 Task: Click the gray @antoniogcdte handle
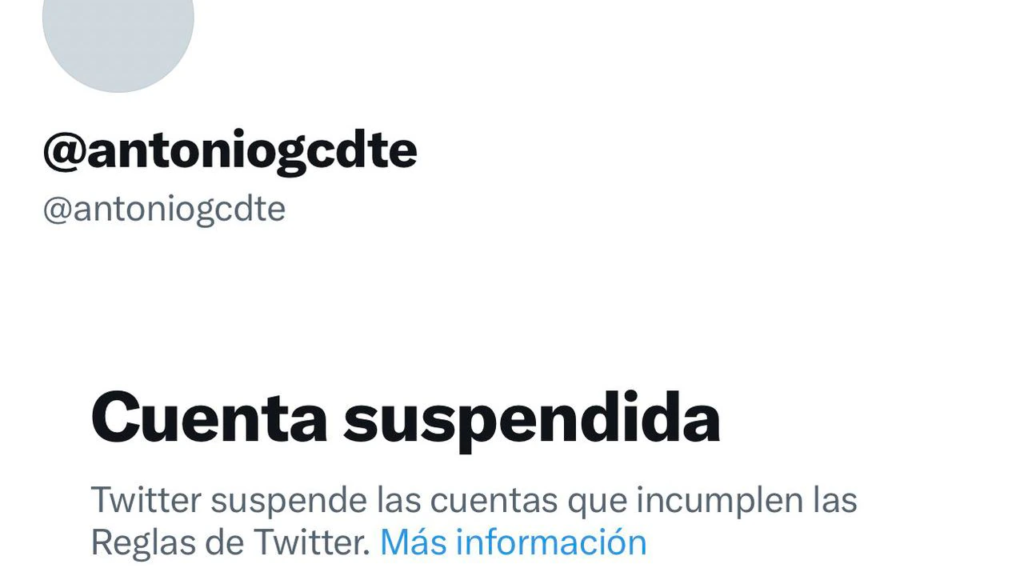(164, 210)
